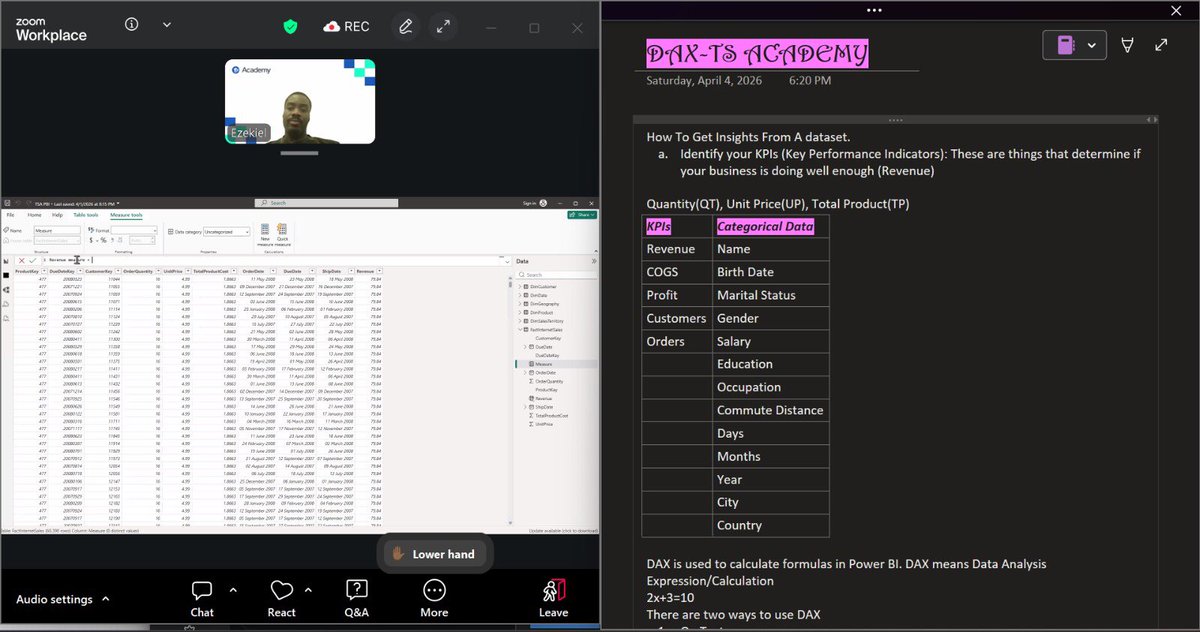Expand the formula bar chevron

click(x=507, y=262)
